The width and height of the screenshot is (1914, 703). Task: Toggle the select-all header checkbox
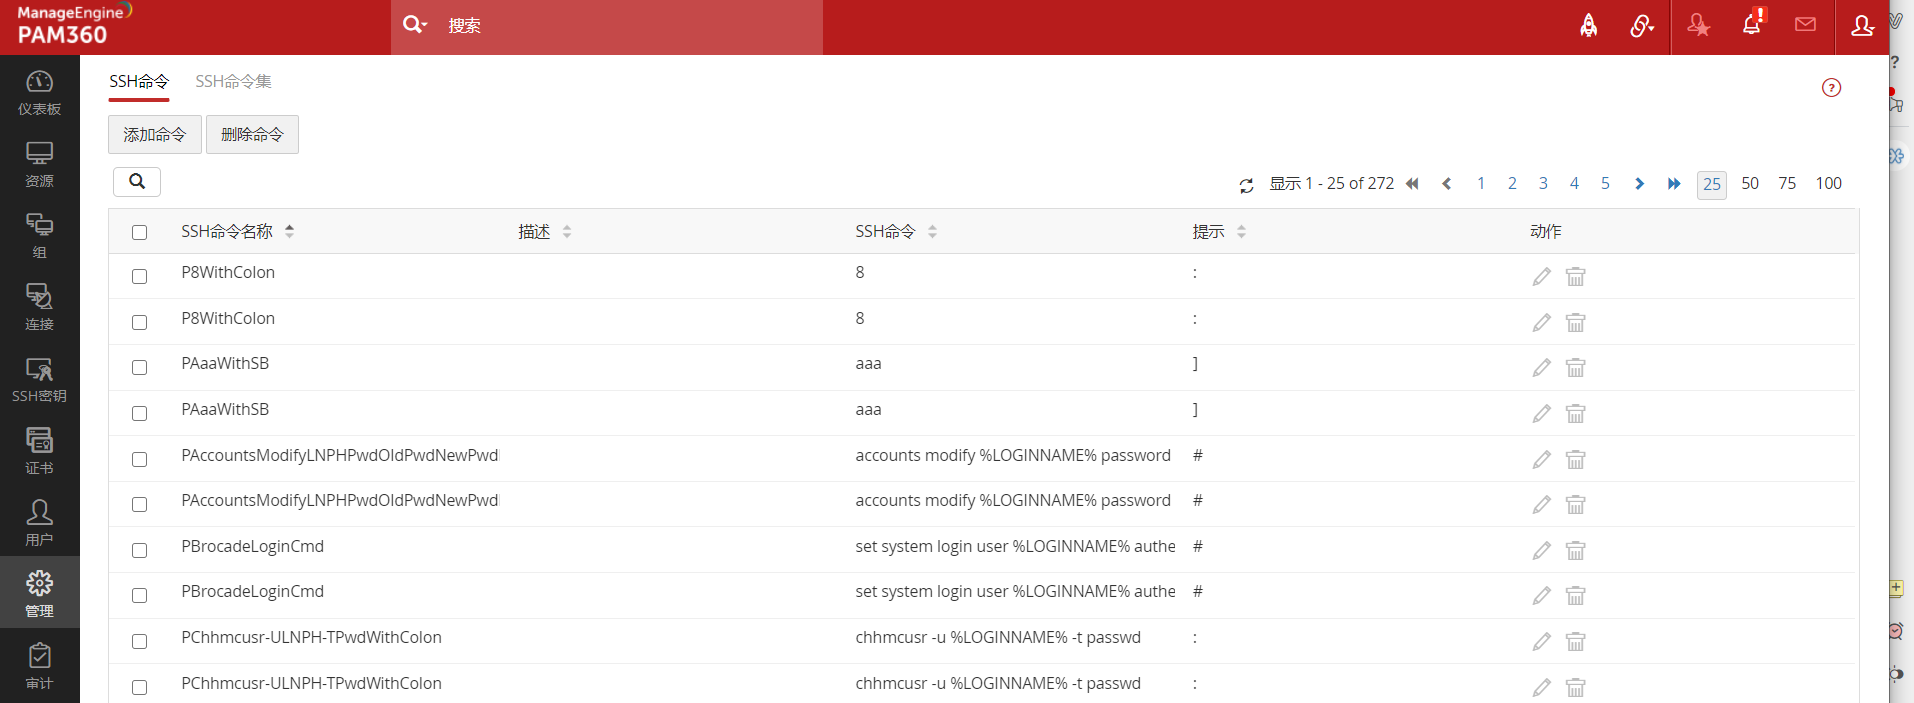pyautogui.click(x=139, y=232)
